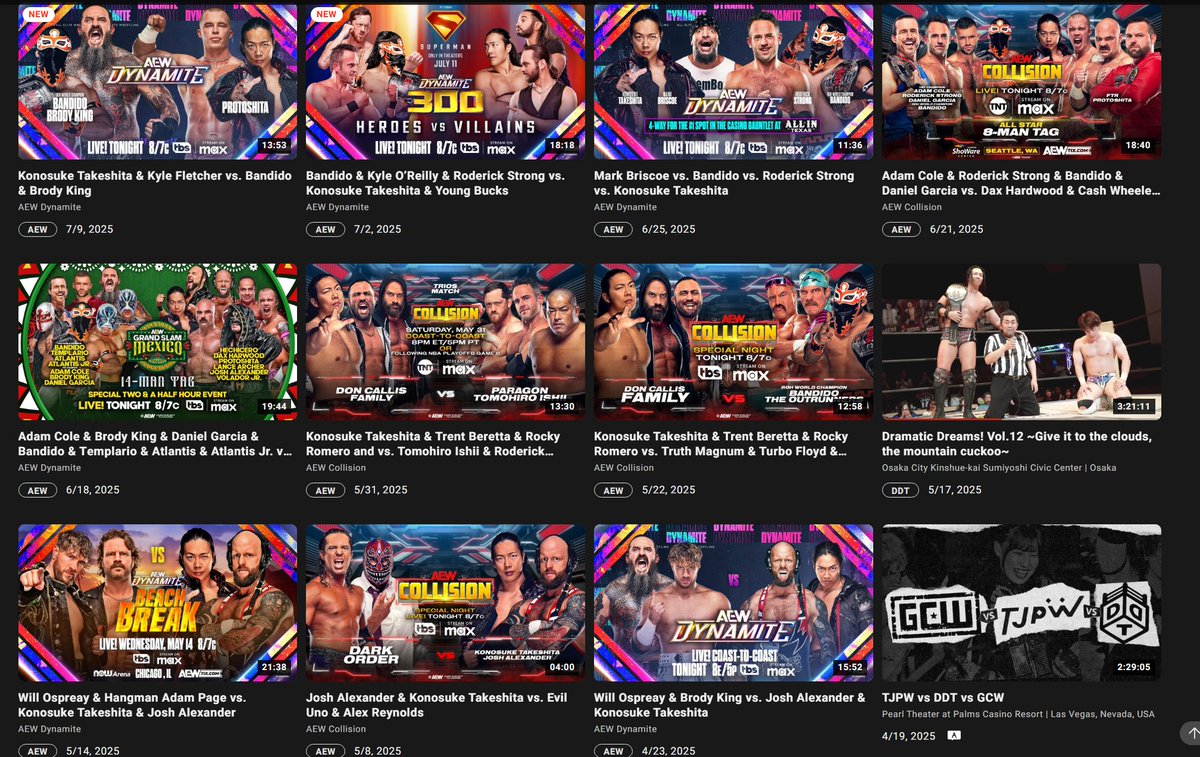
Task: Click the TJPW vs DDT vs GCW title
Action: 943,698
